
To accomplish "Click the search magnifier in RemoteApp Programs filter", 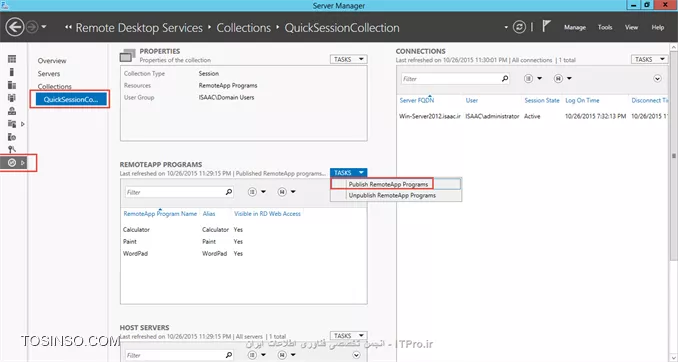I will pos(229,192).
